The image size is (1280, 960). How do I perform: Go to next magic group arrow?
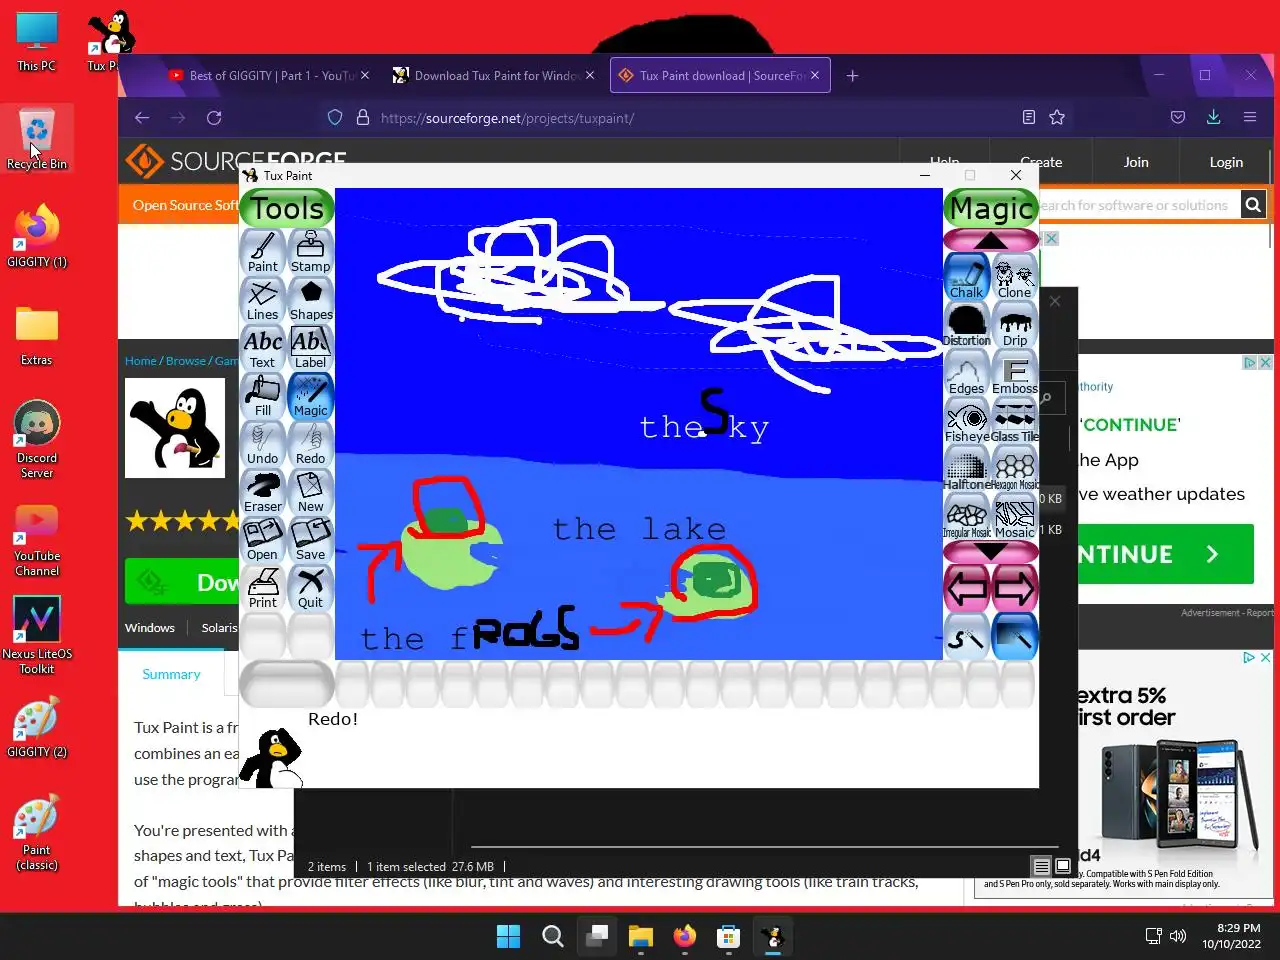tap(1014, 589)
